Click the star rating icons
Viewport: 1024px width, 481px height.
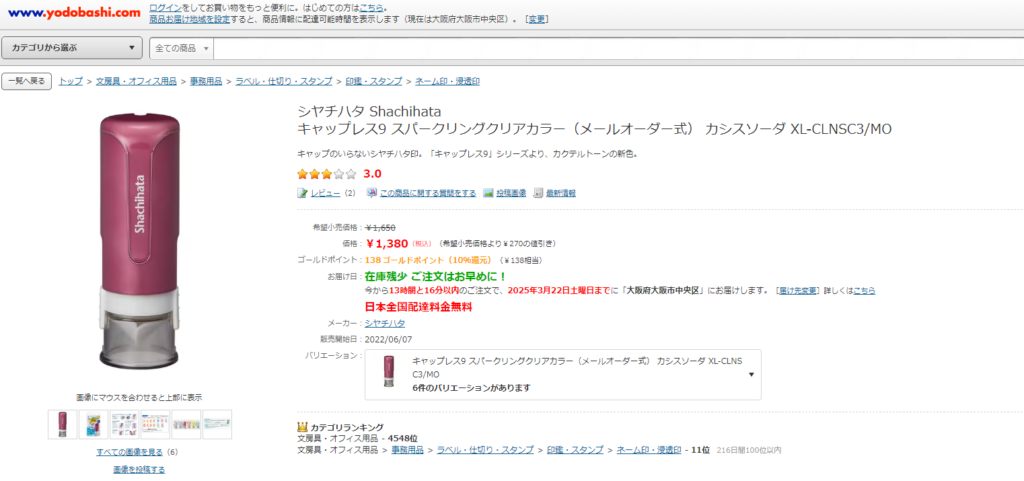tap(327, 174)
